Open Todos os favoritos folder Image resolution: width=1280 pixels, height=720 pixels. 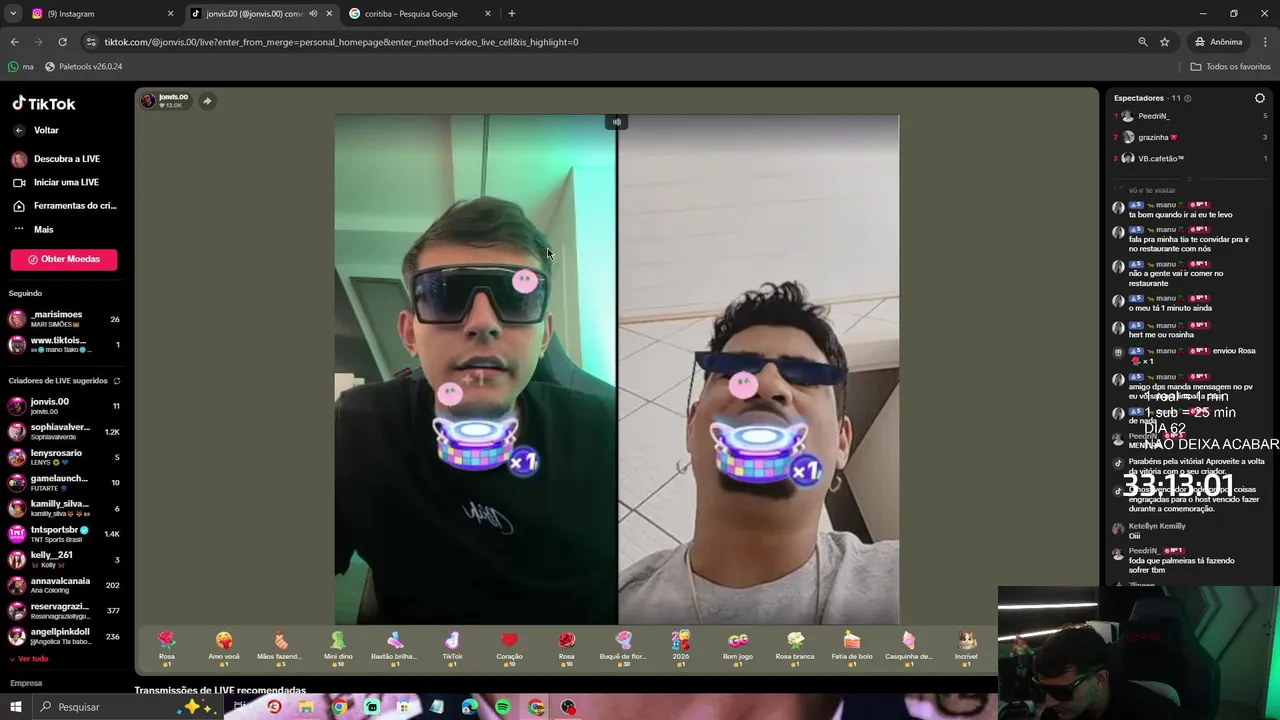[x=1231, y=67]
